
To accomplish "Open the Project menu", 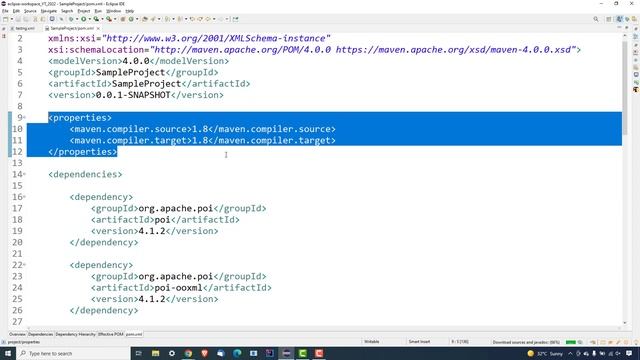I will click(84, 11).
